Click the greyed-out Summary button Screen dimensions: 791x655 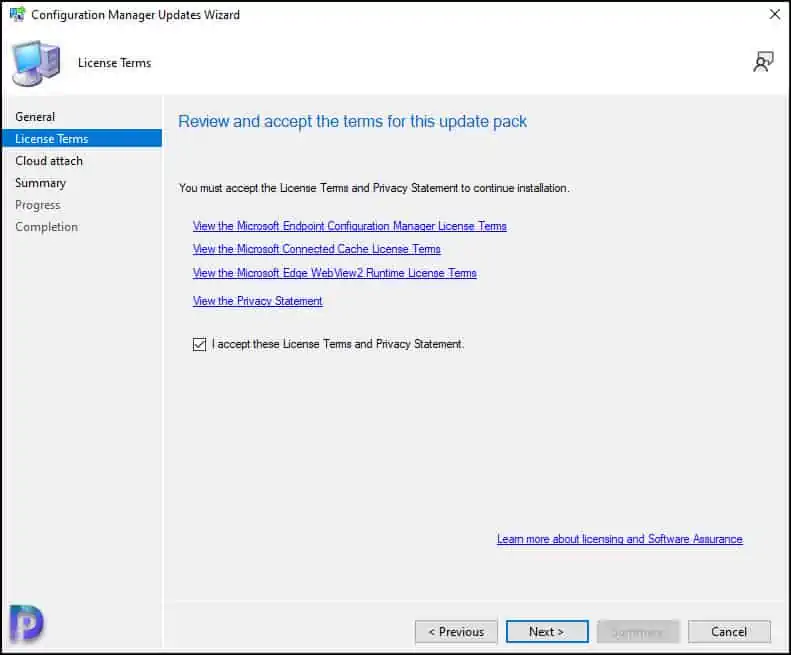[638, 632]
